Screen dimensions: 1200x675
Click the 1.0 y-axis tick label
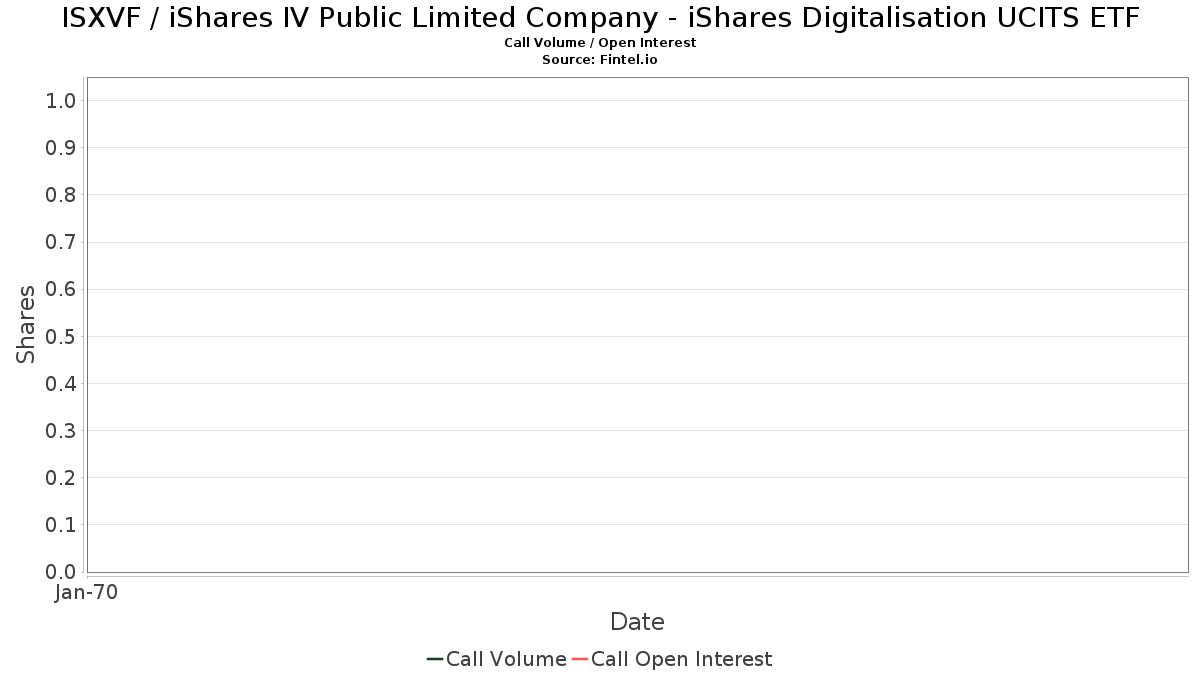coord(61,101)
